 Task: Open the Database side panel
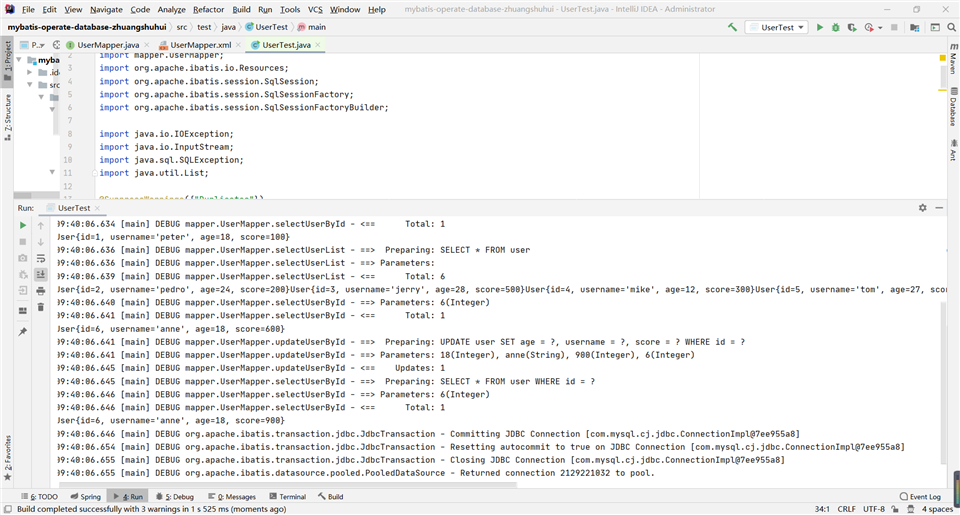[954, 107]
